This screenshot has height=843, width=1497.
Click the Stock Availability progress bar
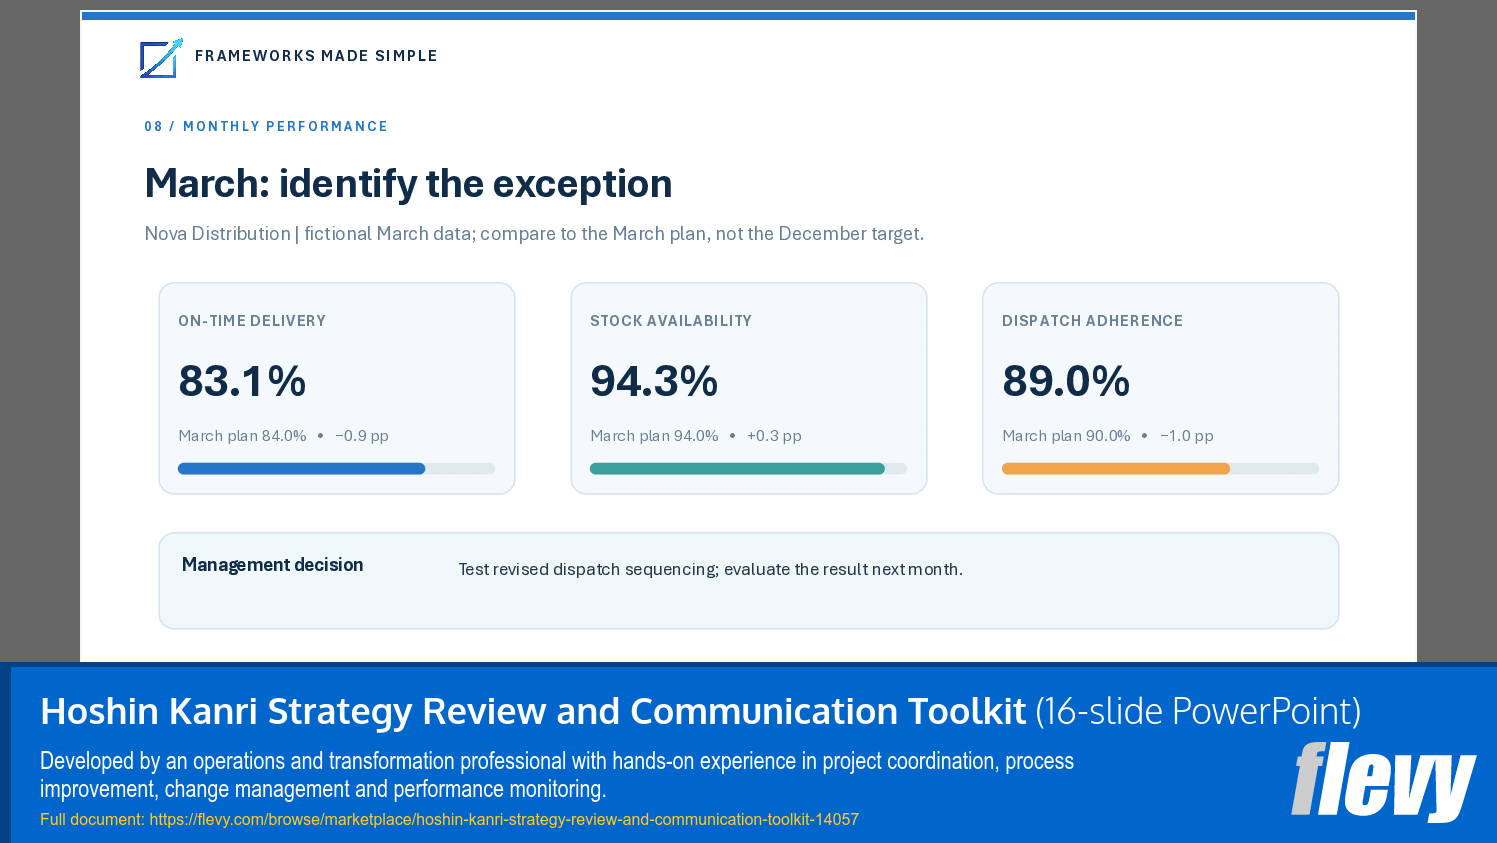pyautogui.click(x=748, y=469)
